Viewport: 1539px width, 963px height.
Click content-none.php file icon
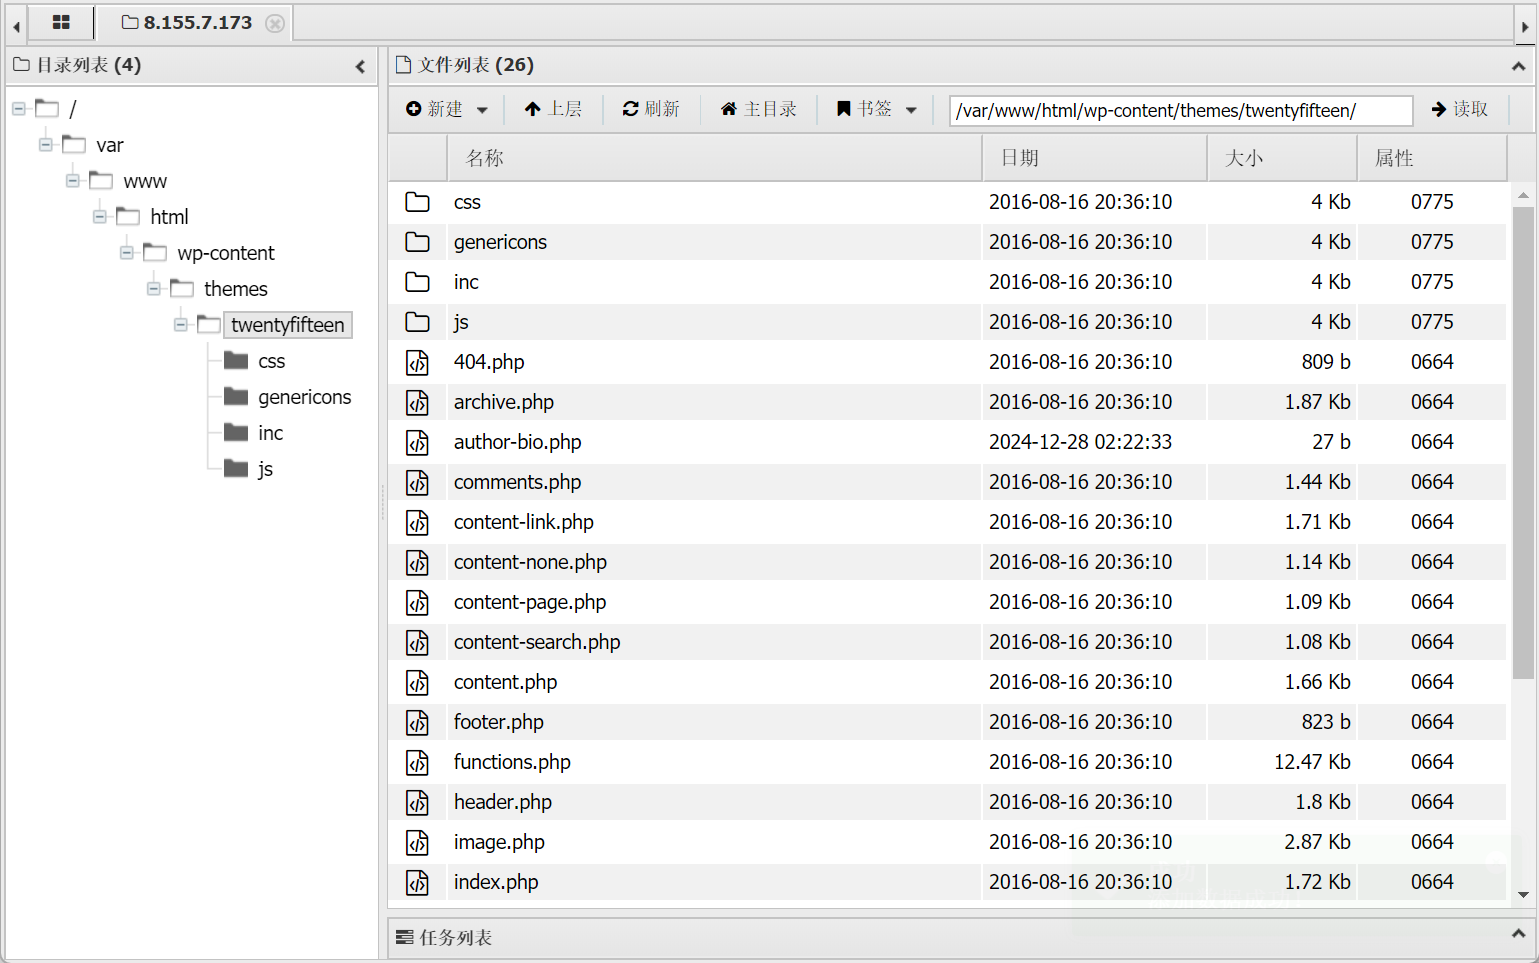coord(417,562)
